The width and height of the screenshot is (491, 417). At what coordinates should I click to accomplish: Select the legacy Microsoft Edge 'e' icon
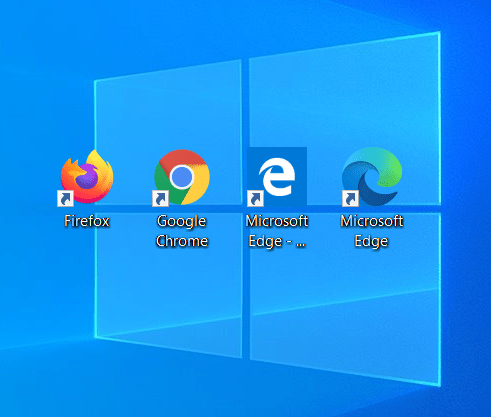[x=277, y=177]
